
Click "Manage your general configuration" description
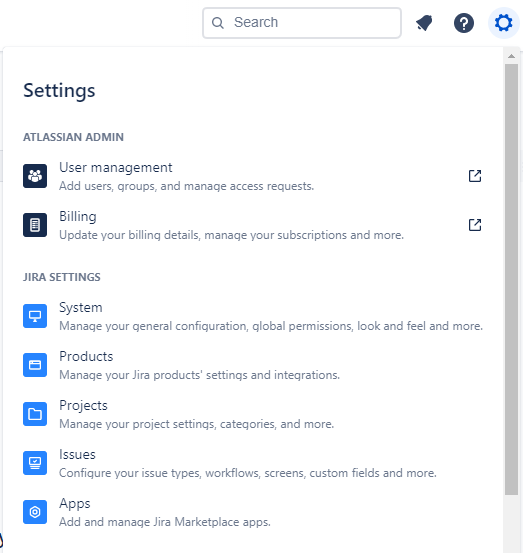point(271,326)
